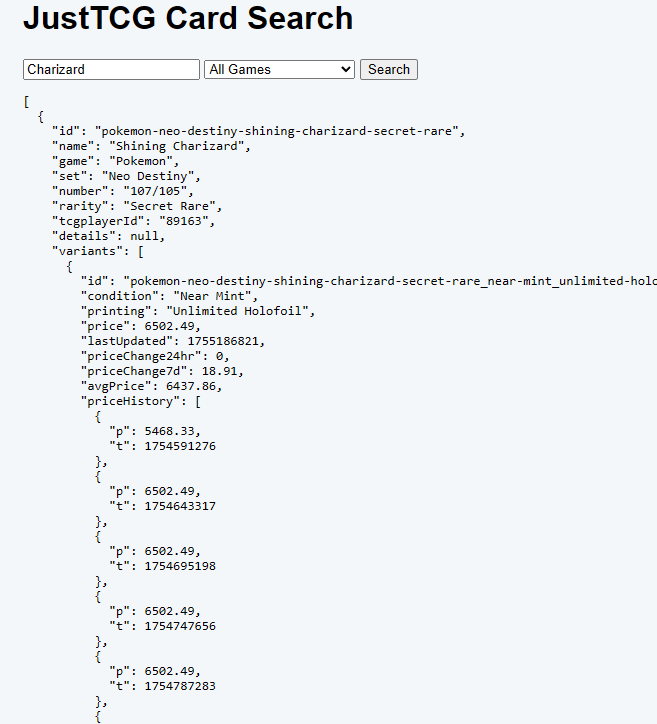Click the variant id line with near-mint_unlimited
Viewport: 657px width, 724px height.
point(369,281)
